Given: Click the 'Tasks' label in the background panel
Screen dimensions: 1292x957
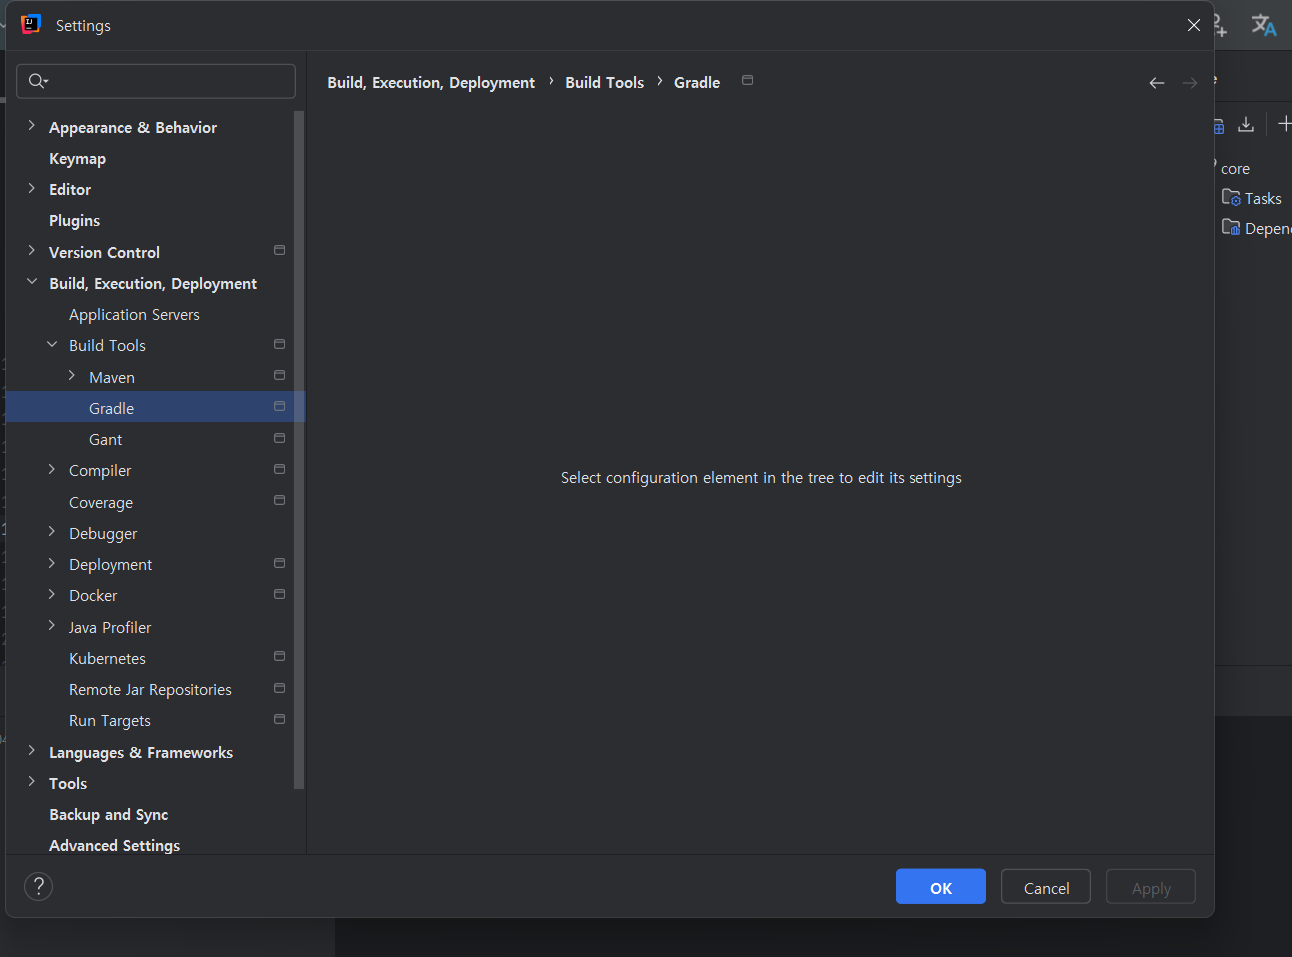Looking at the screenshot, I should 1263,198.
